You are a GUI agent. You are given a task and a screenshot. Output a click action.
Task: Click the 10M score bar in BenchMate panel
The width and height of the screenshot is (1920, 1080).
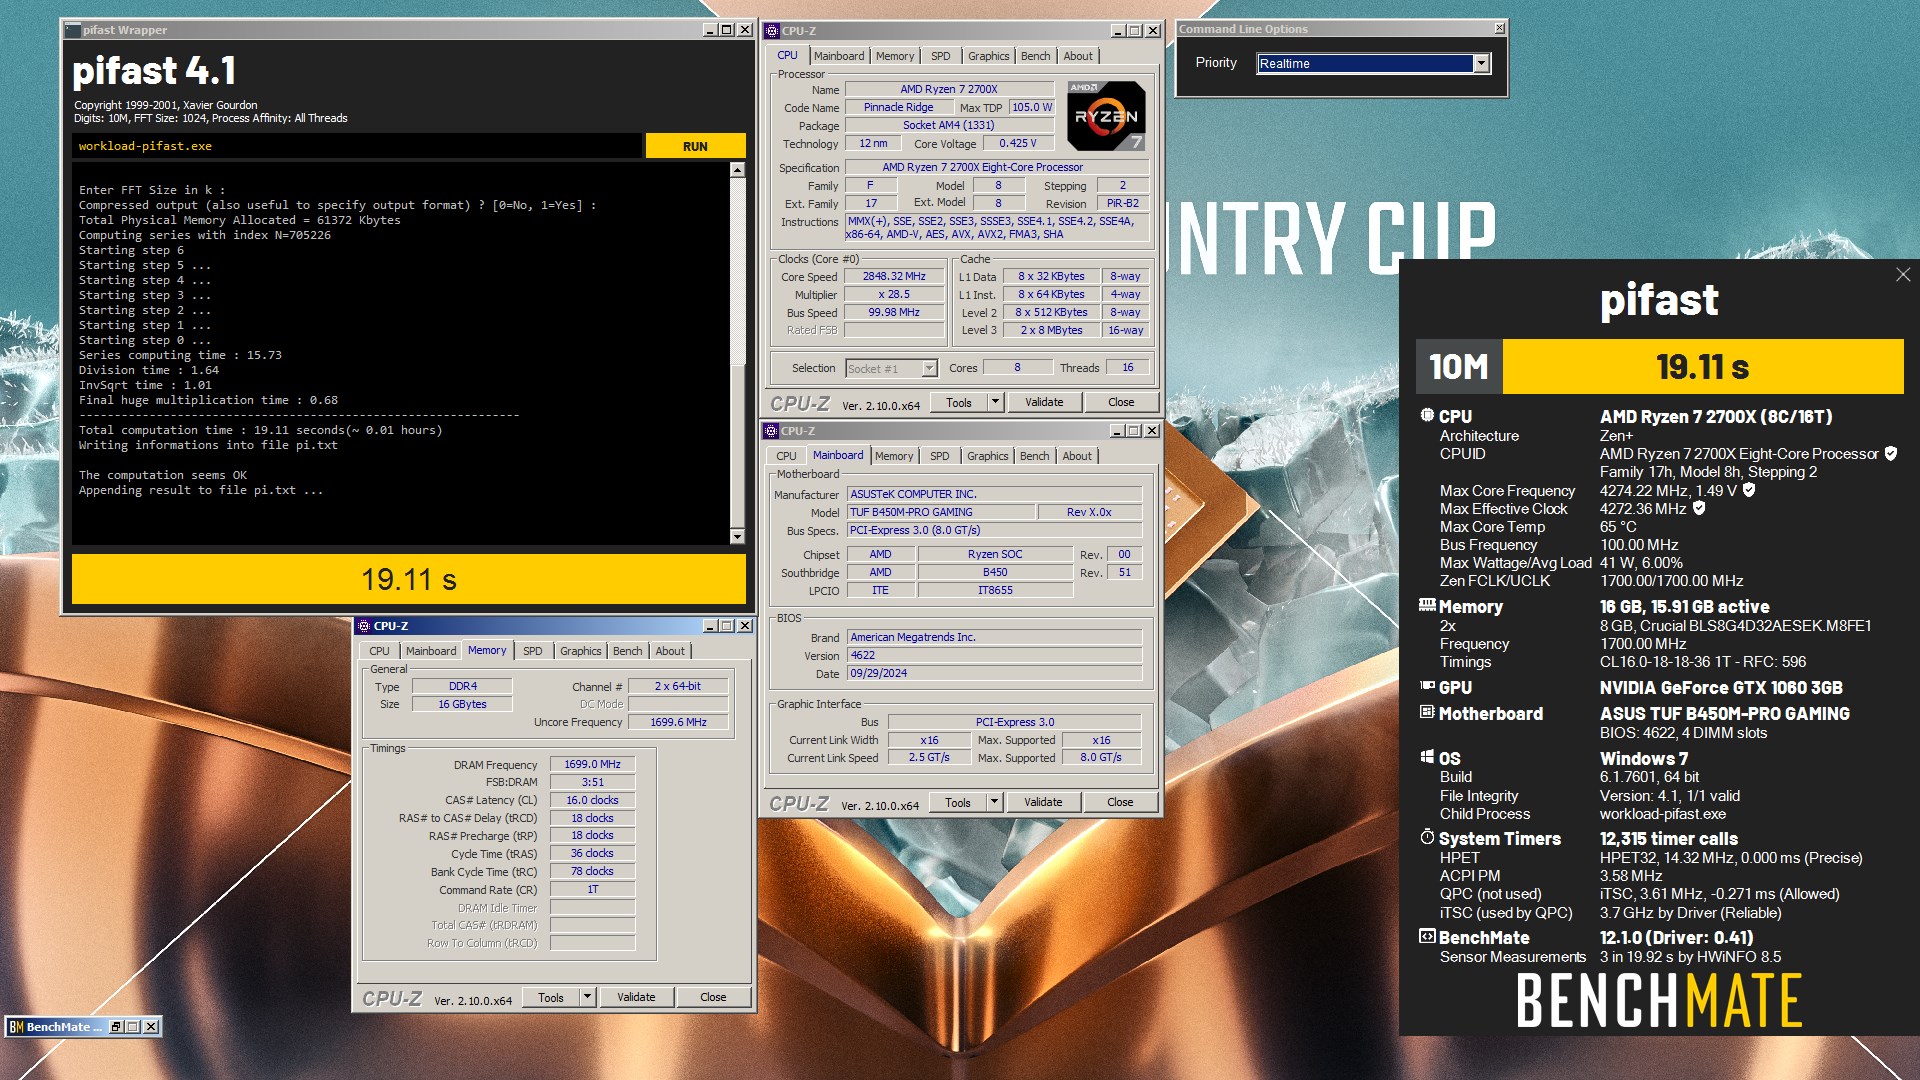(1660, 367)
